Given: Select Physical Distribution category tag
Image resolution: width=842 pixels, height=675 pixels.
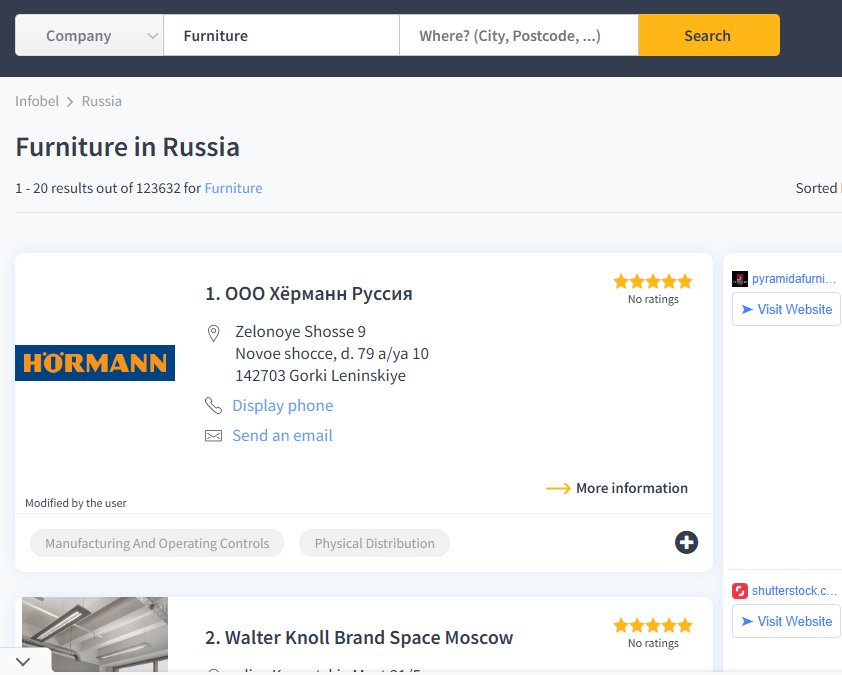Looking at the screenshot, I should point(374,543).
